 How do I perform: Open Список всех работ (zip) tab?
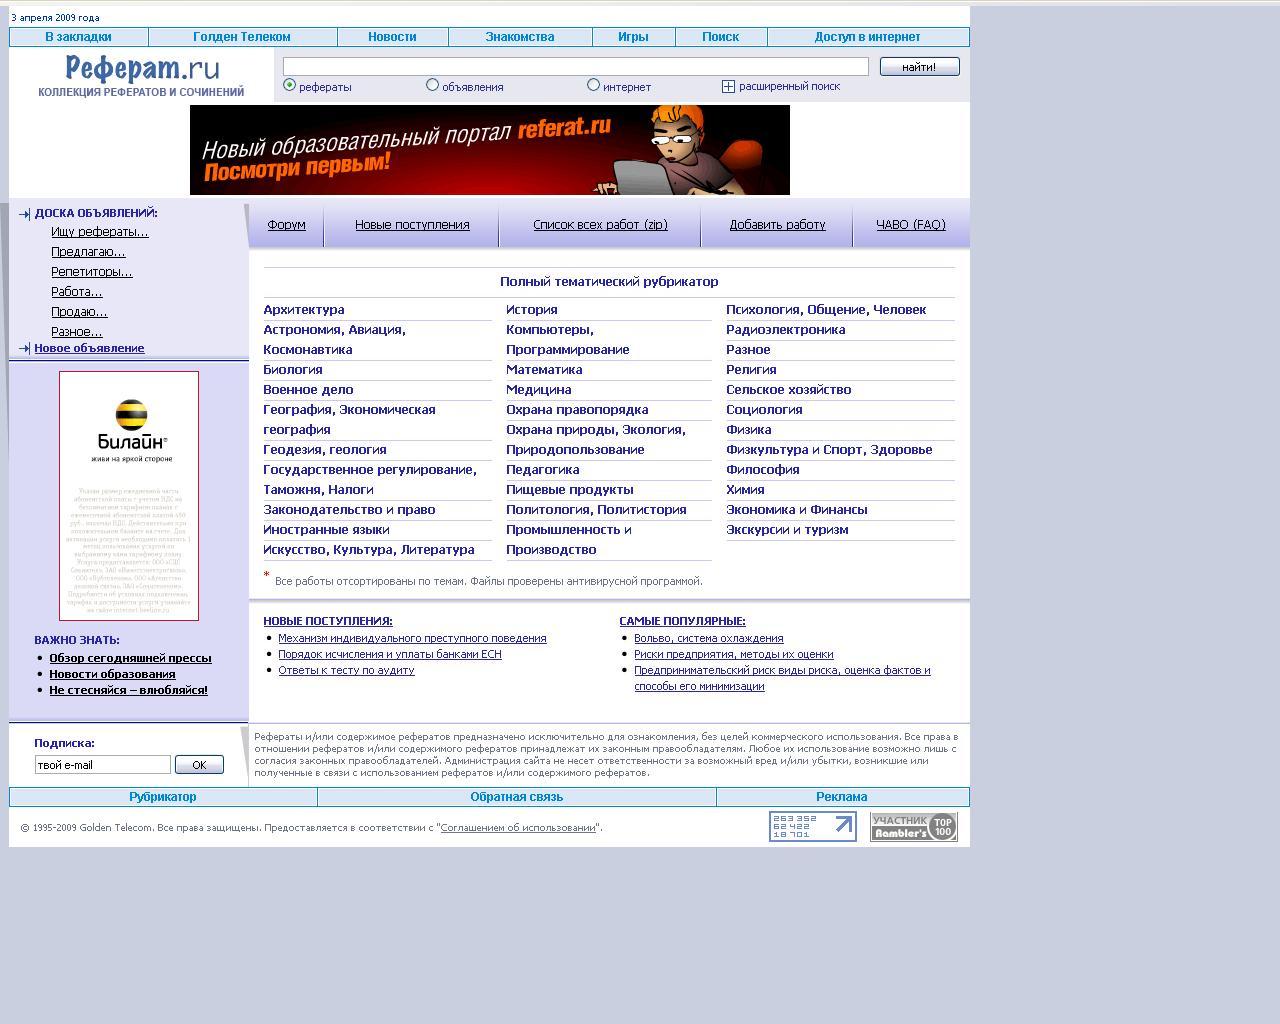[600, 225]
